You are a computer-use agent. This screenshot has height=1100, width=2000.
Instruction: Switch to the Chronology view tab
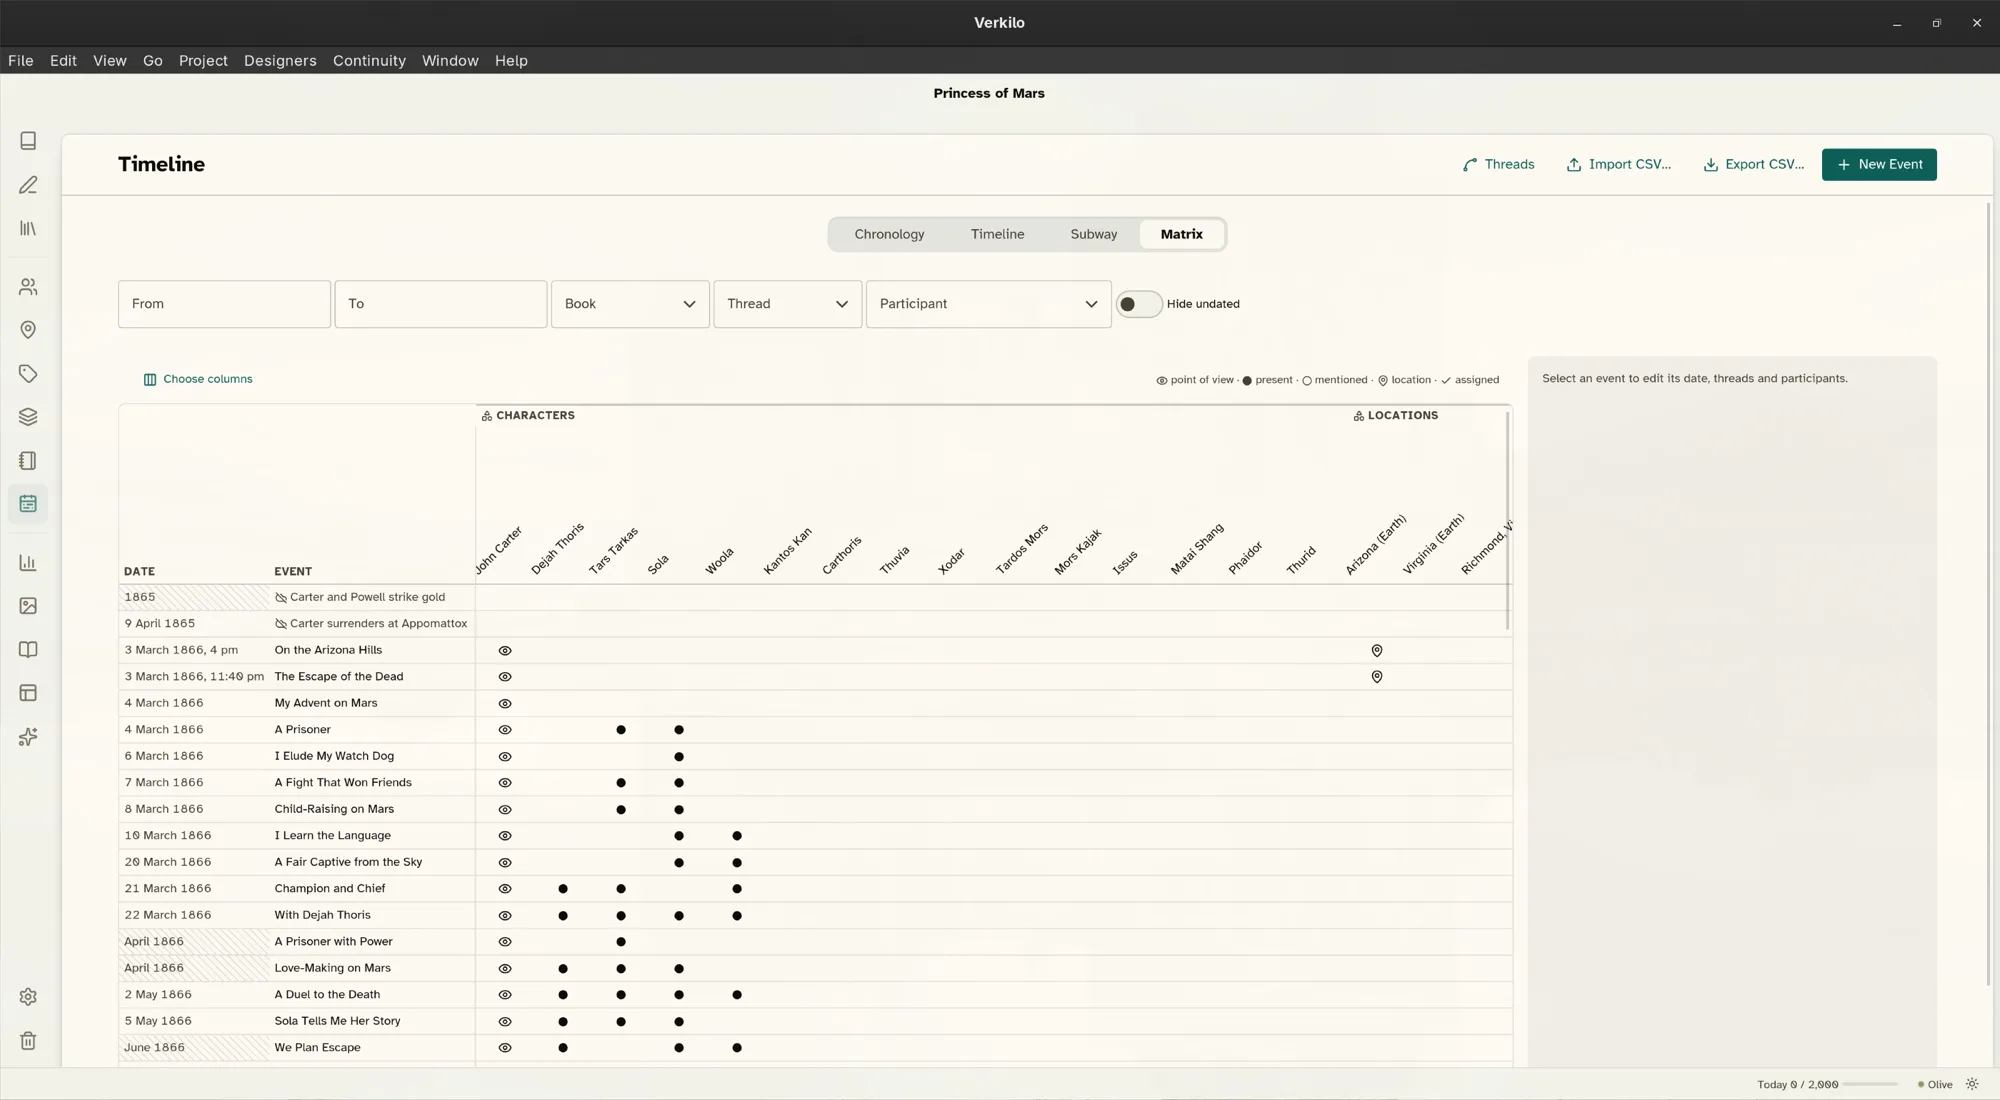point(889,234)
